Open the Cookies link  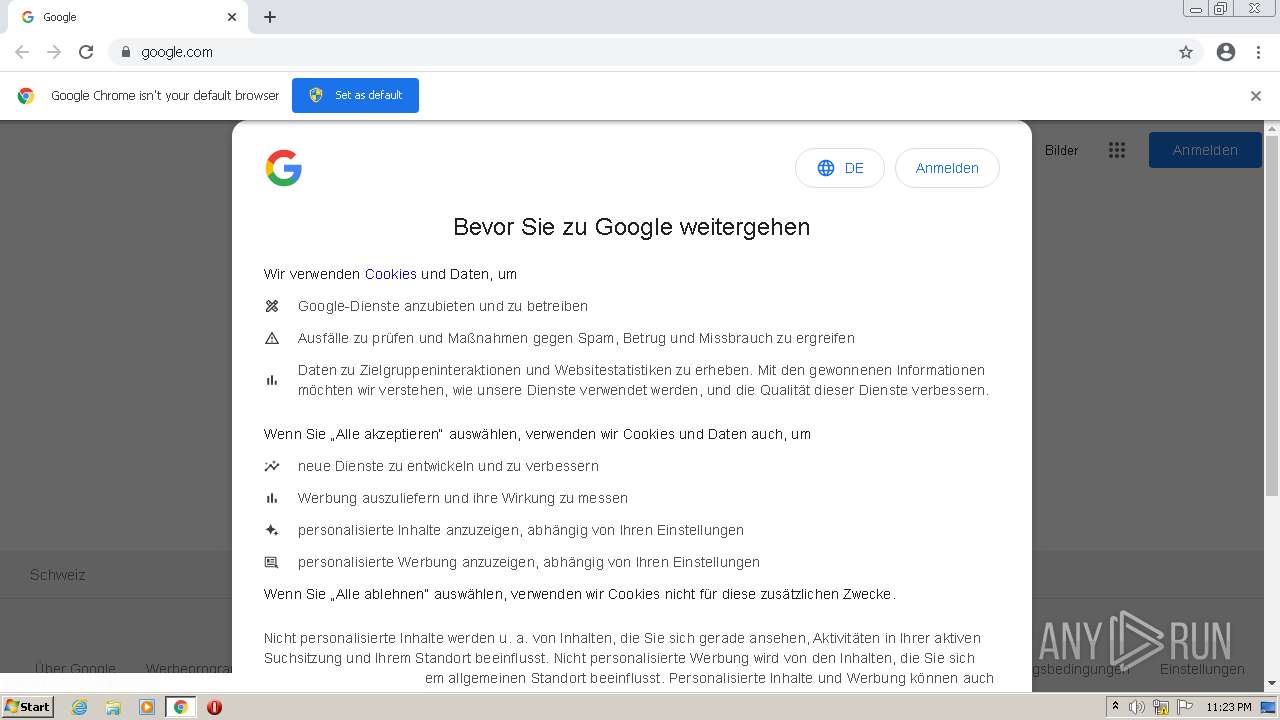[x=391, y=274]
